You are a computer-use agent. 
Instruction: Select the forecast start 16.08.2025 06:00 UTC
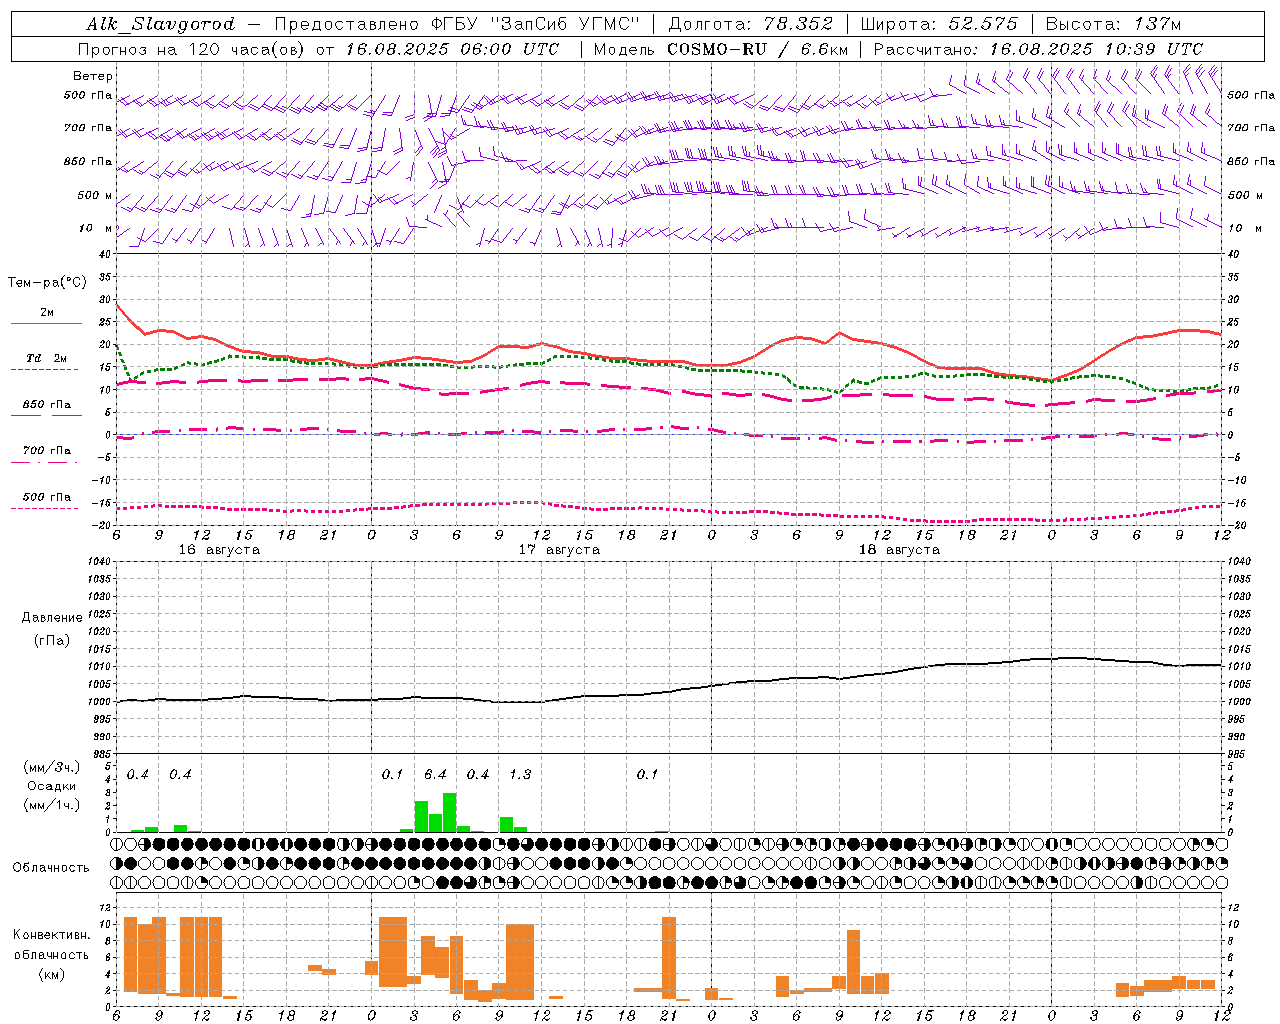click(452, 49)
